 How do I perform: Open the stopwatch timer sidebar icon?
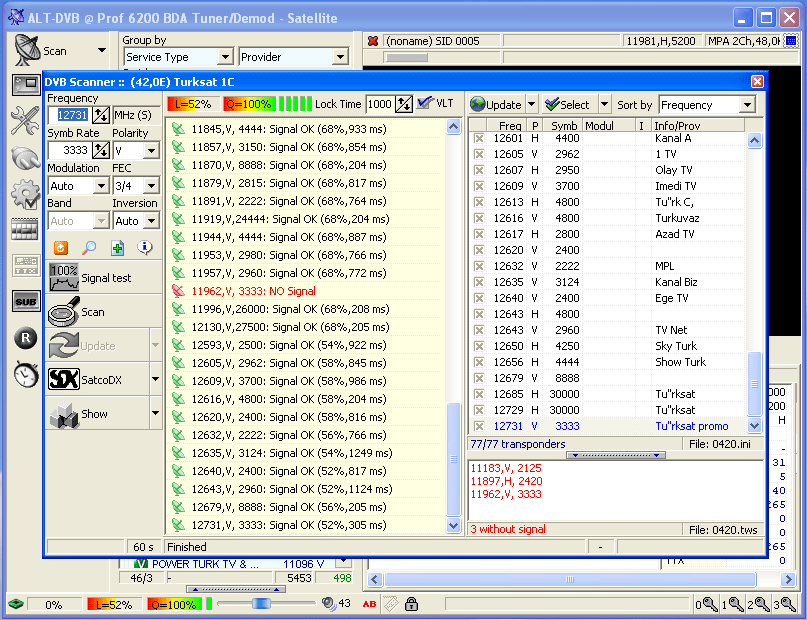click(26, 374)
